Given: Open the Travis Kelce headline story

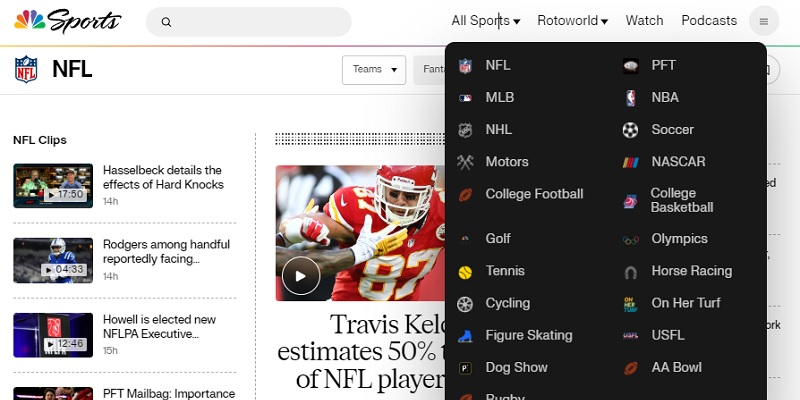Looking at the screenshot, I should click(361, 351).
